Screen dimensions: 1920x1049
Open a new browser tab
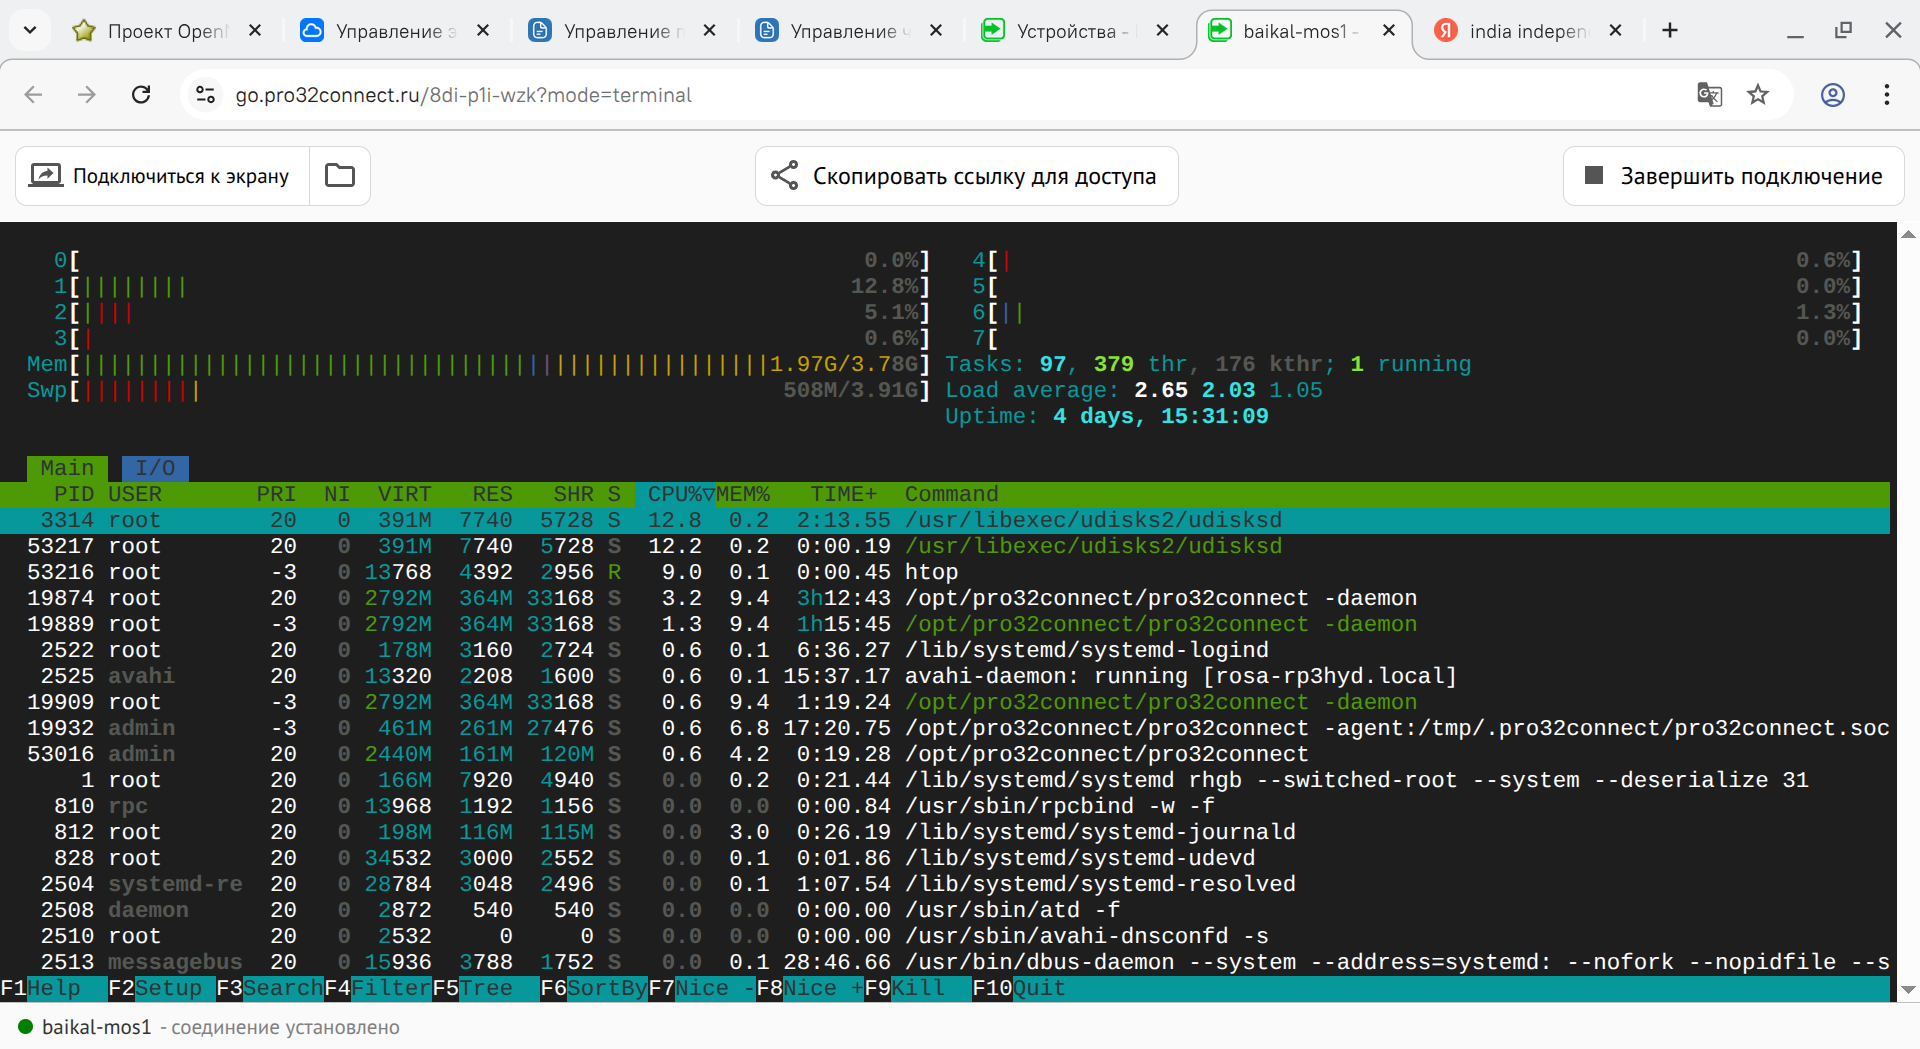coord(1670,31)
